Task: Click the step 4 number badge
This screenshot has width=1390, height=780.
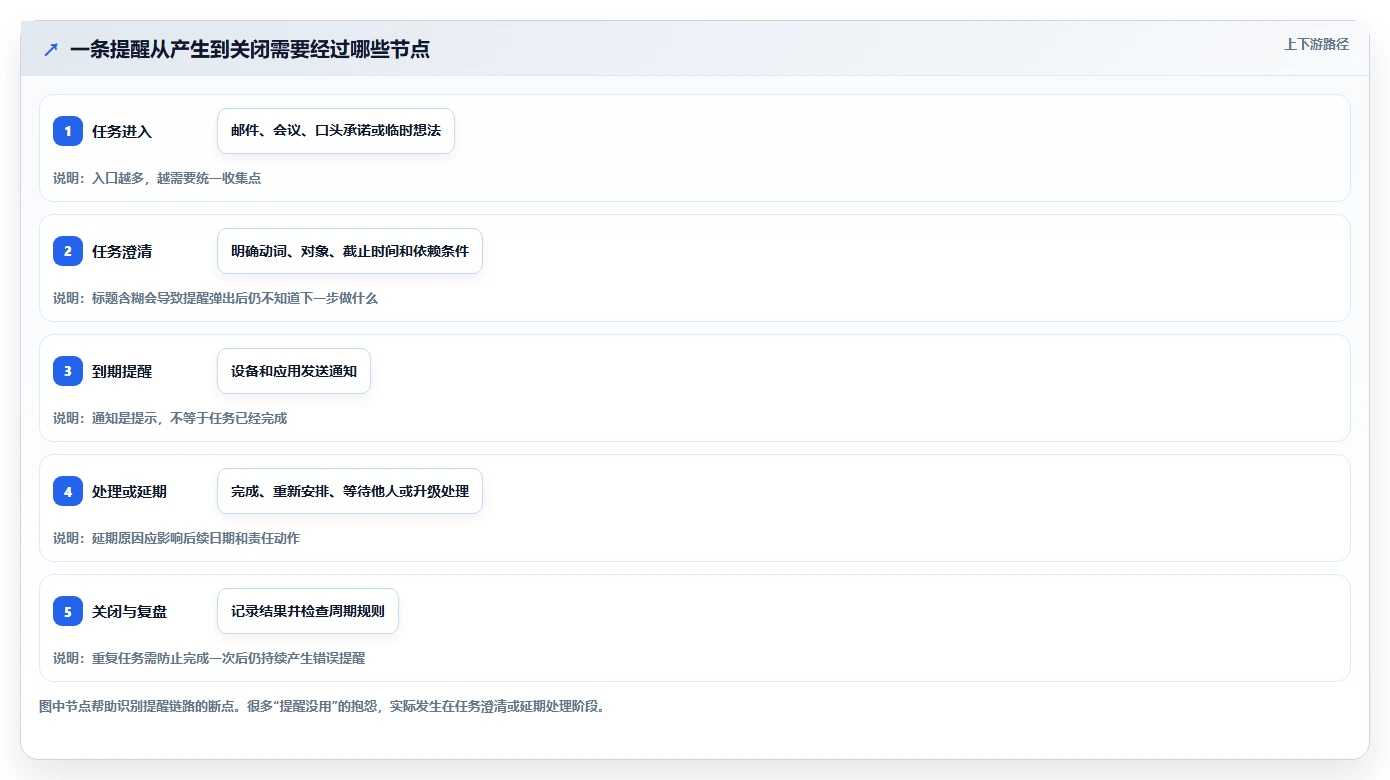Action: (x=68, y=491)
